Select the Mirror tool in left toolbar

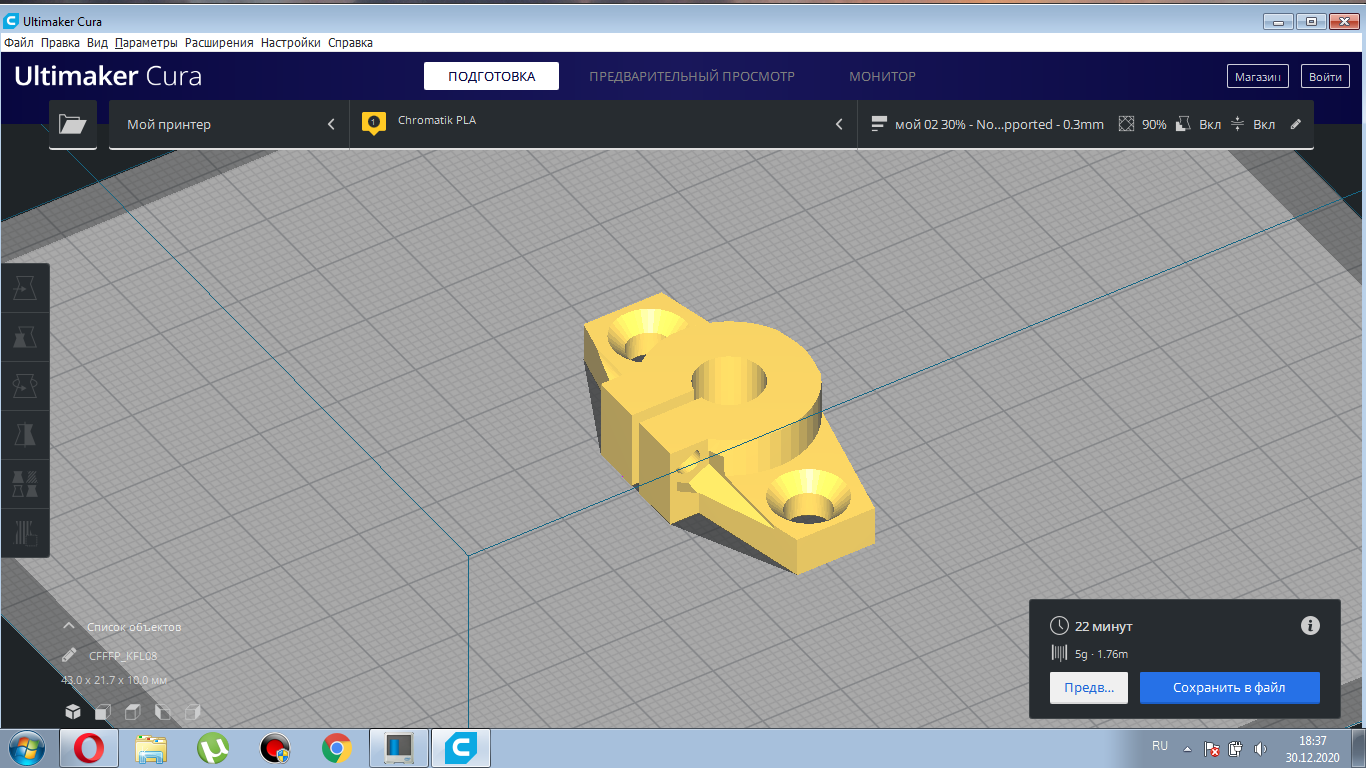tap(25, 435)
